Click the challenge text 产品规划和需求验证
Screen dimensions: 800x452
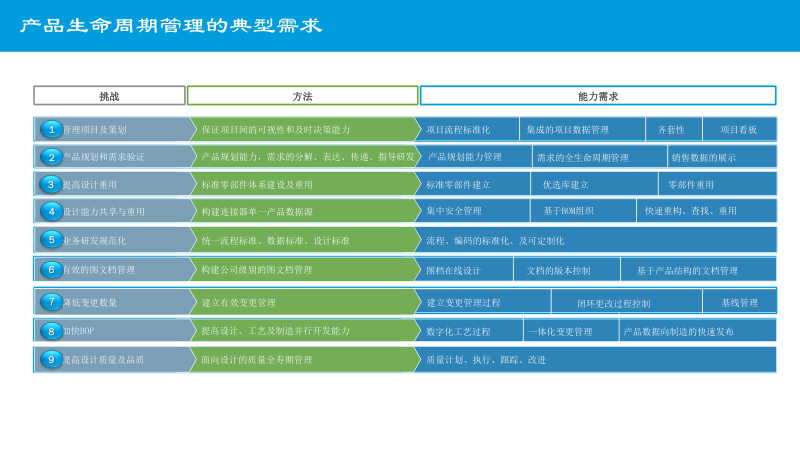tap(104, 157)
